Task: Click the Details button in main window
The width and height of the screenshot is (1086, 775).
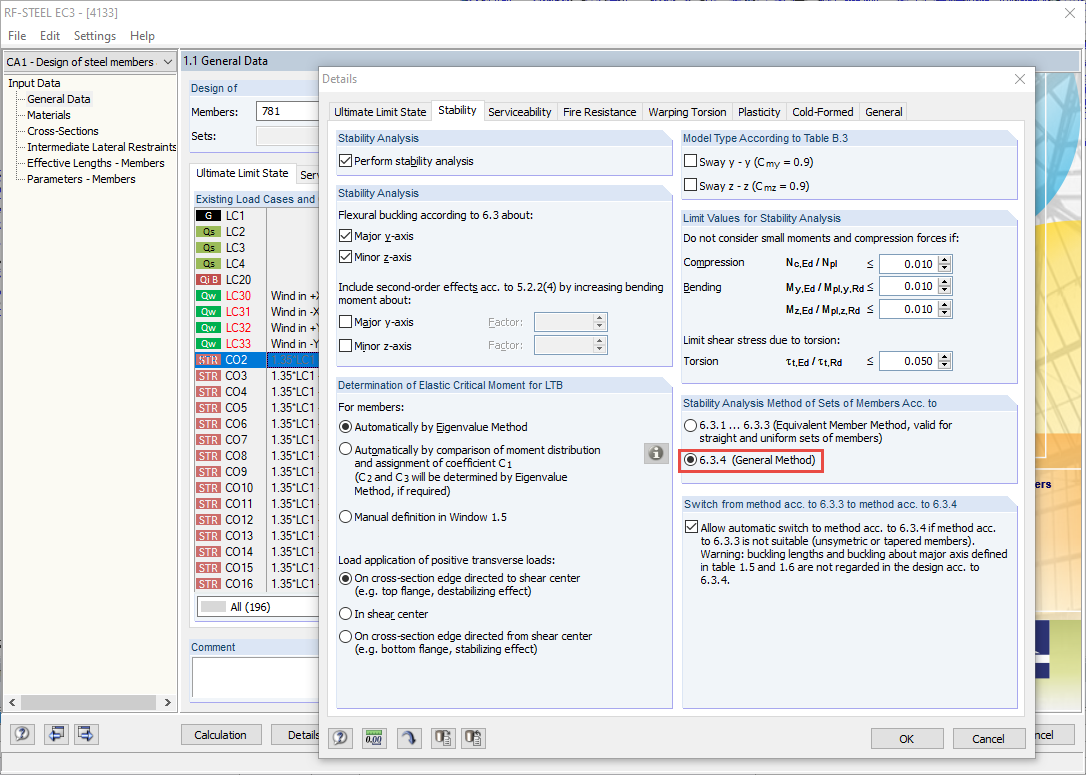Action: (296, 734)
